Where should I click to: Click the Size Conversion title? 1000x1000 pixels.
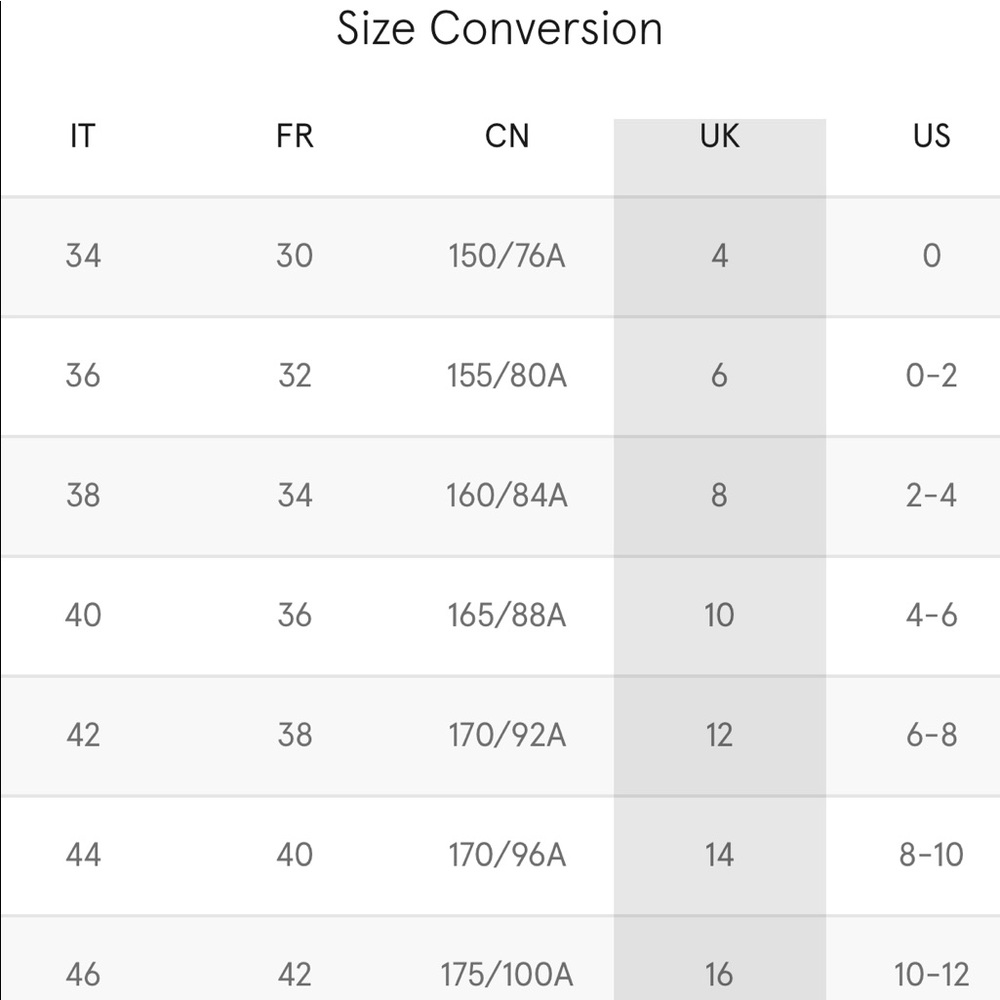tap(499, 29)
